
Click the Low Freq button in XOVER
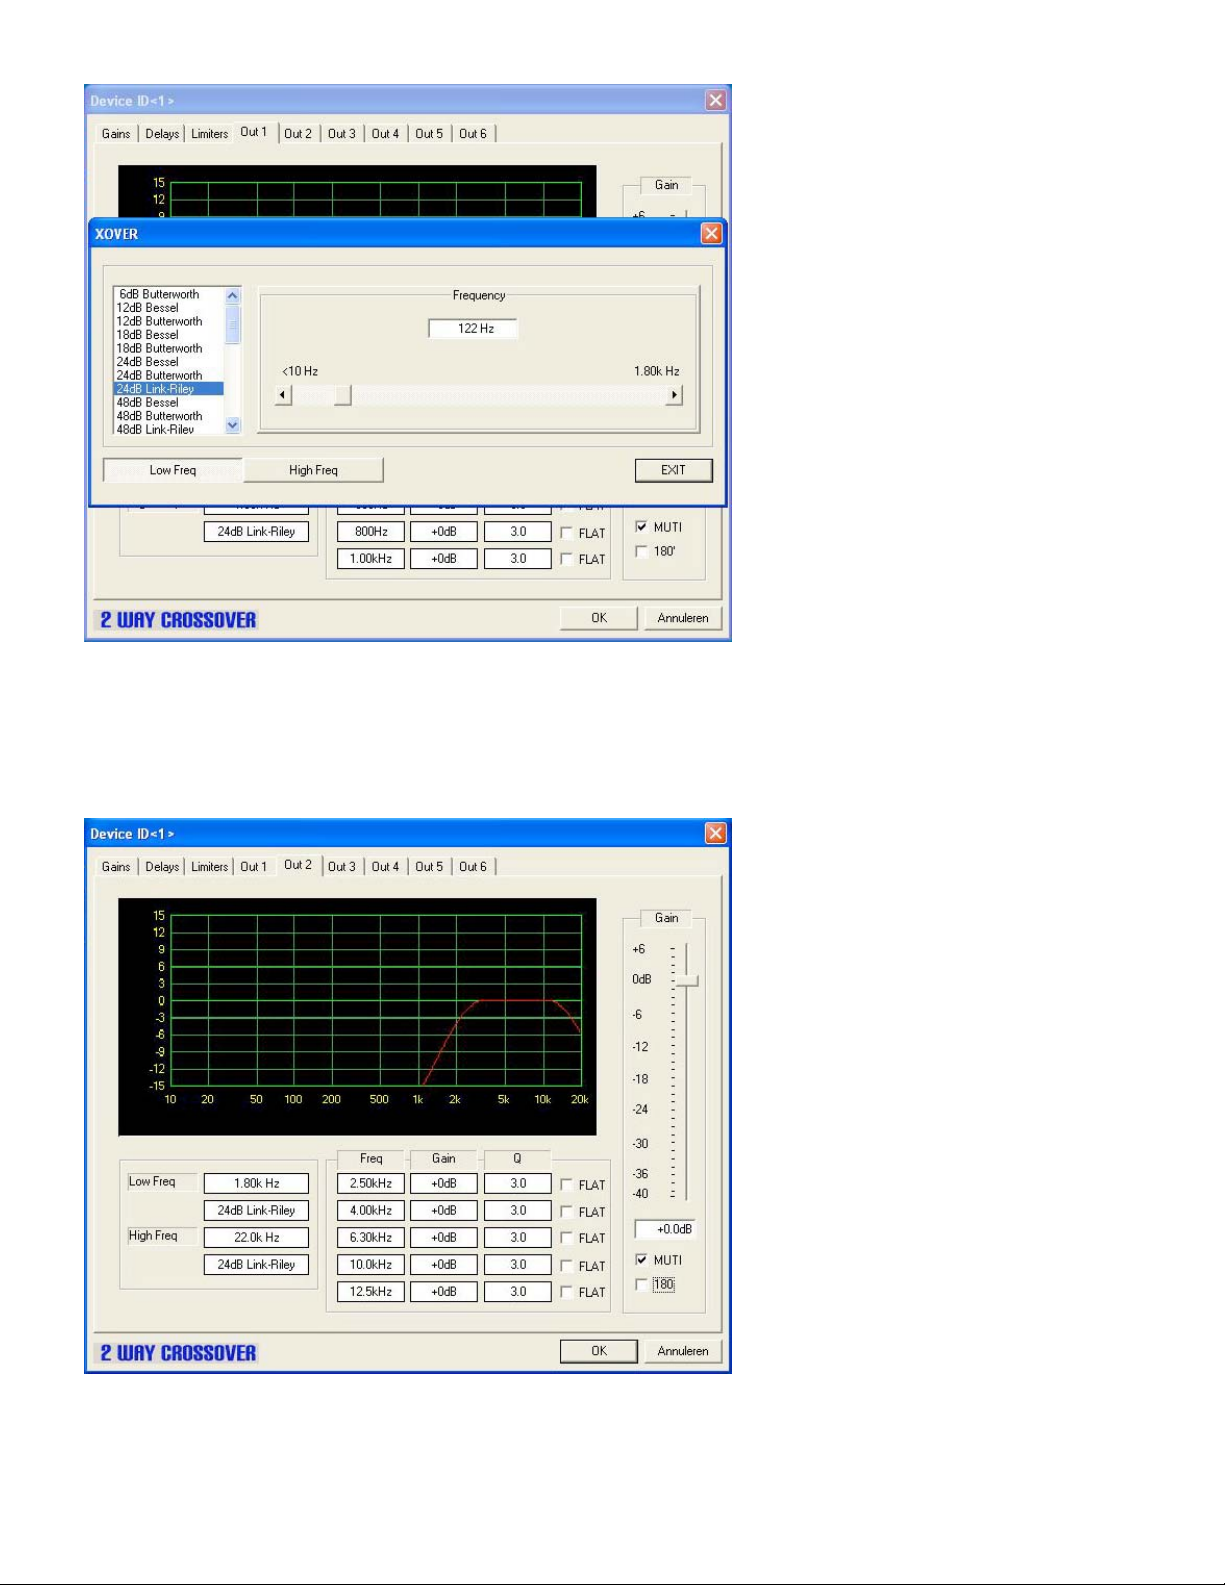coord(173,470)
